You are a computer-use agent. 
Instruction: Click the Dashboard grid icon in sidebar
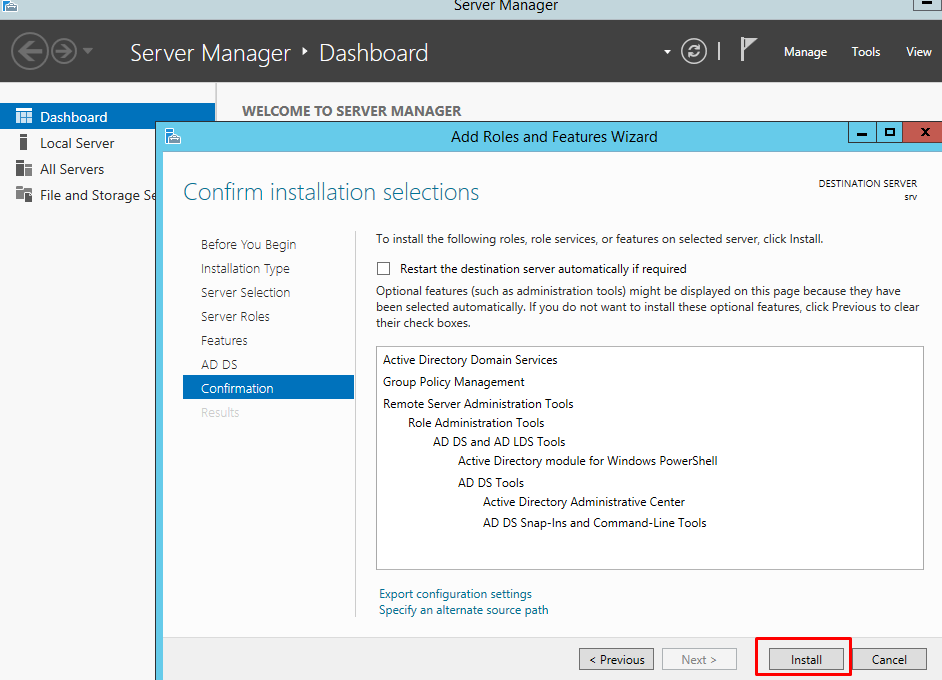pos(24,116)
